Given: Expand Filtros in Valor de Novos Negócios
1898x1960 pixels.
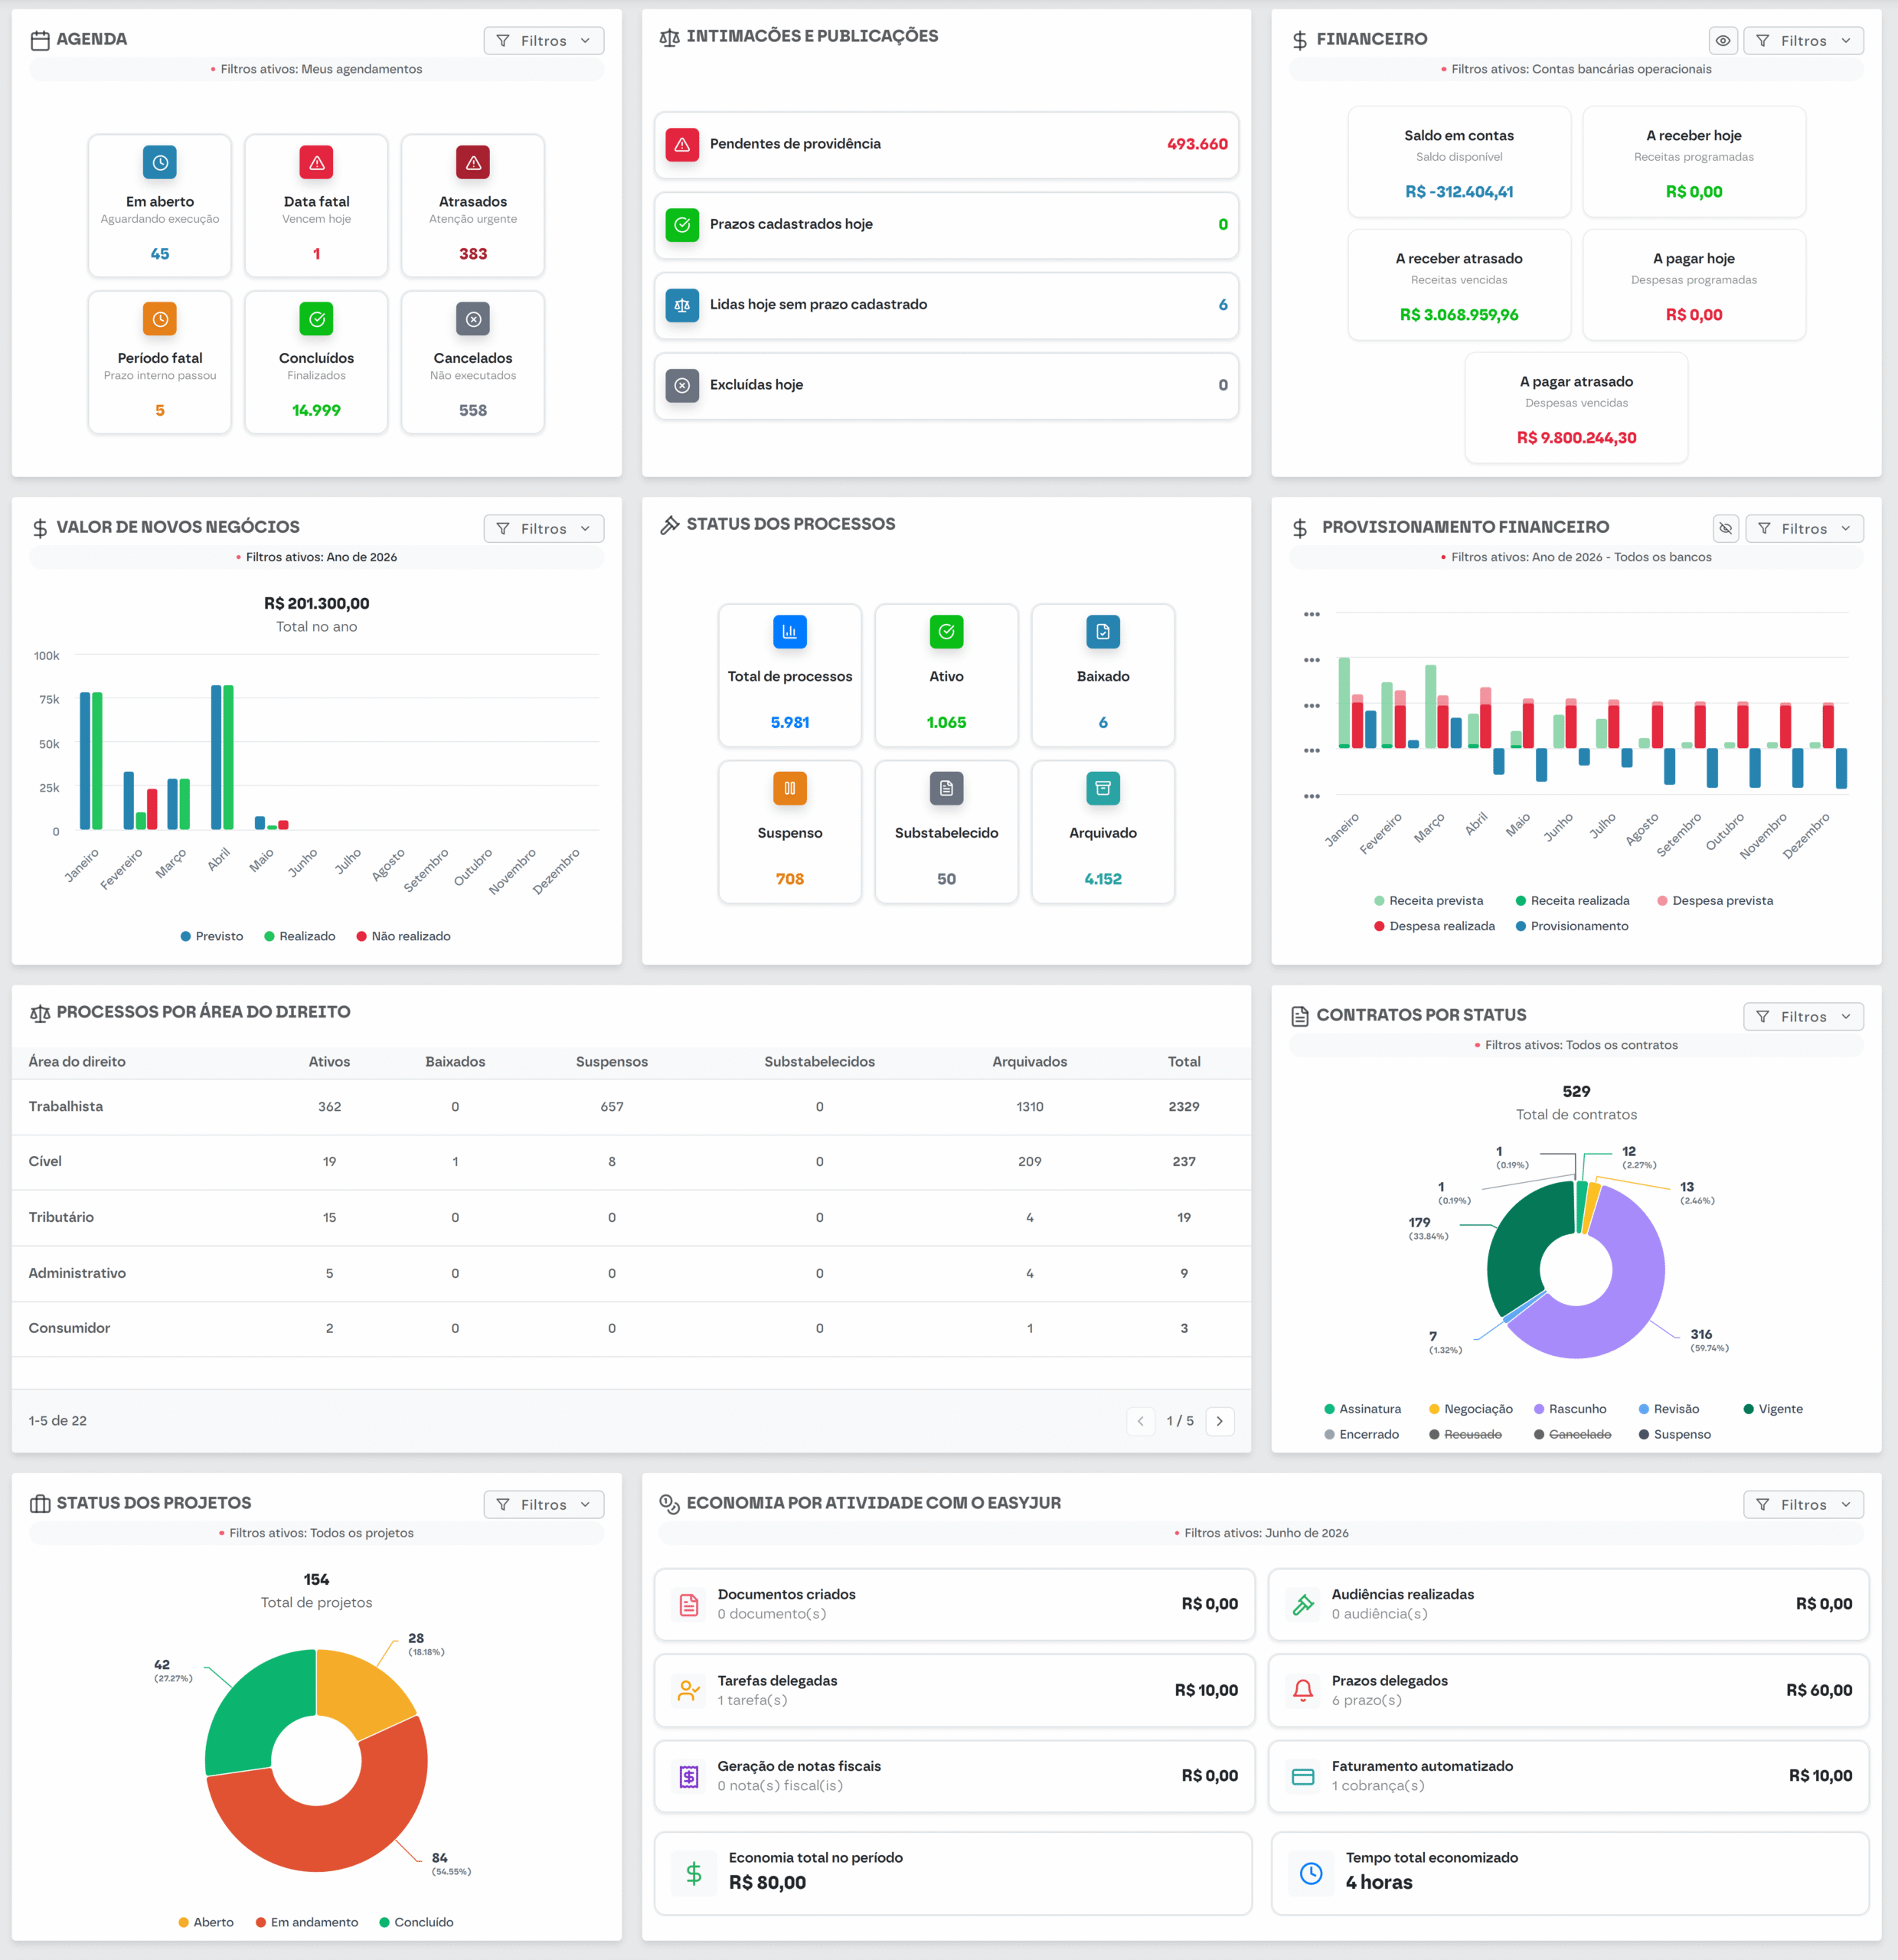Looking at the screenshot, I should [x=544, y=529].
